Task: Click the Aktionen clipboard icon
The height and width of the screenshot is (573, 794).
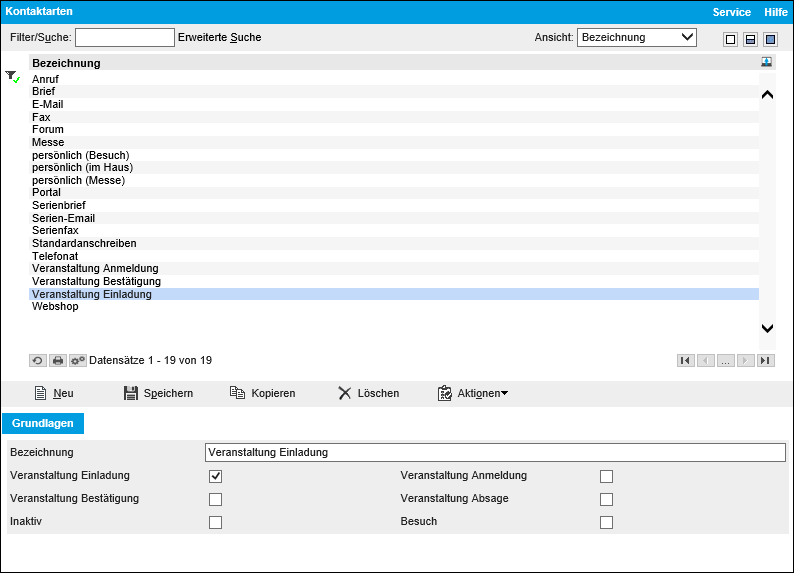Action: [x=445, y=393]
